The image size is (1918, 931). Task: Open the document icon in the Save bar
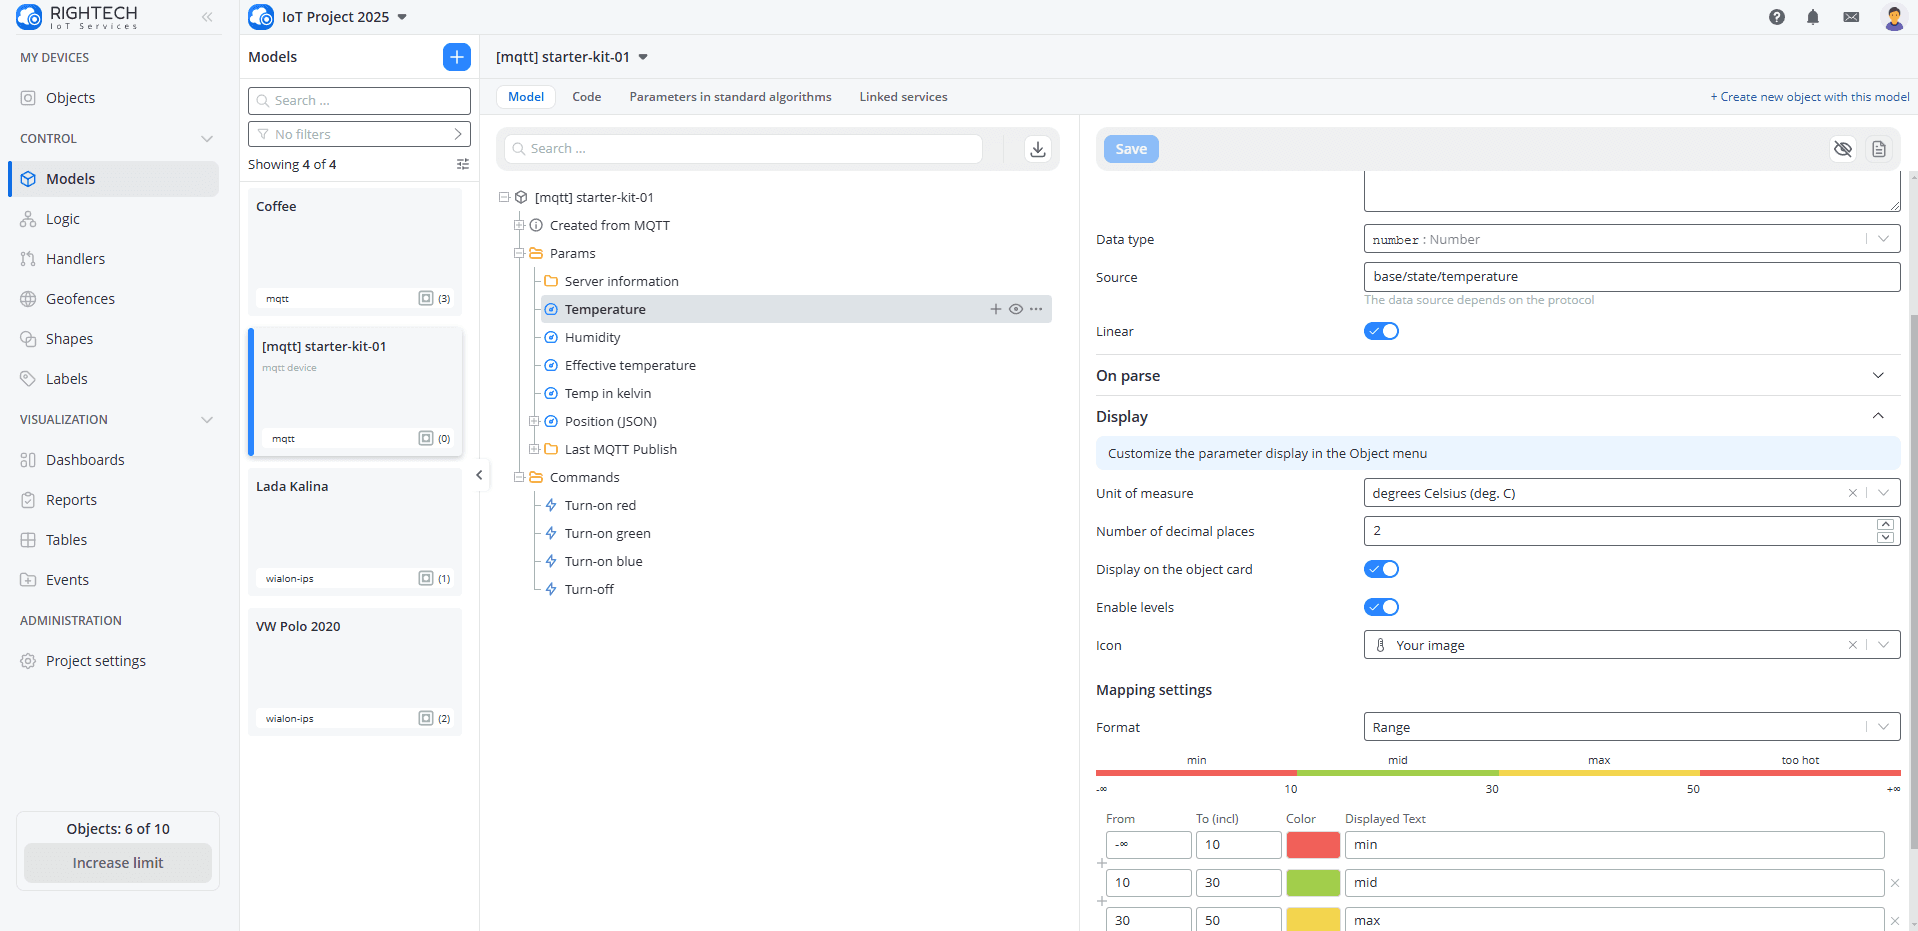point(1879,149)
